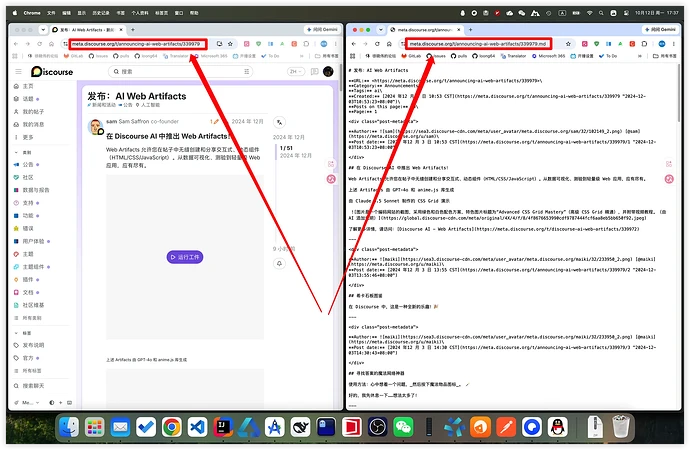This screenshot has height=450, width=690.
Task: Open Chrome from the Dock
Action: coord(172,427)
